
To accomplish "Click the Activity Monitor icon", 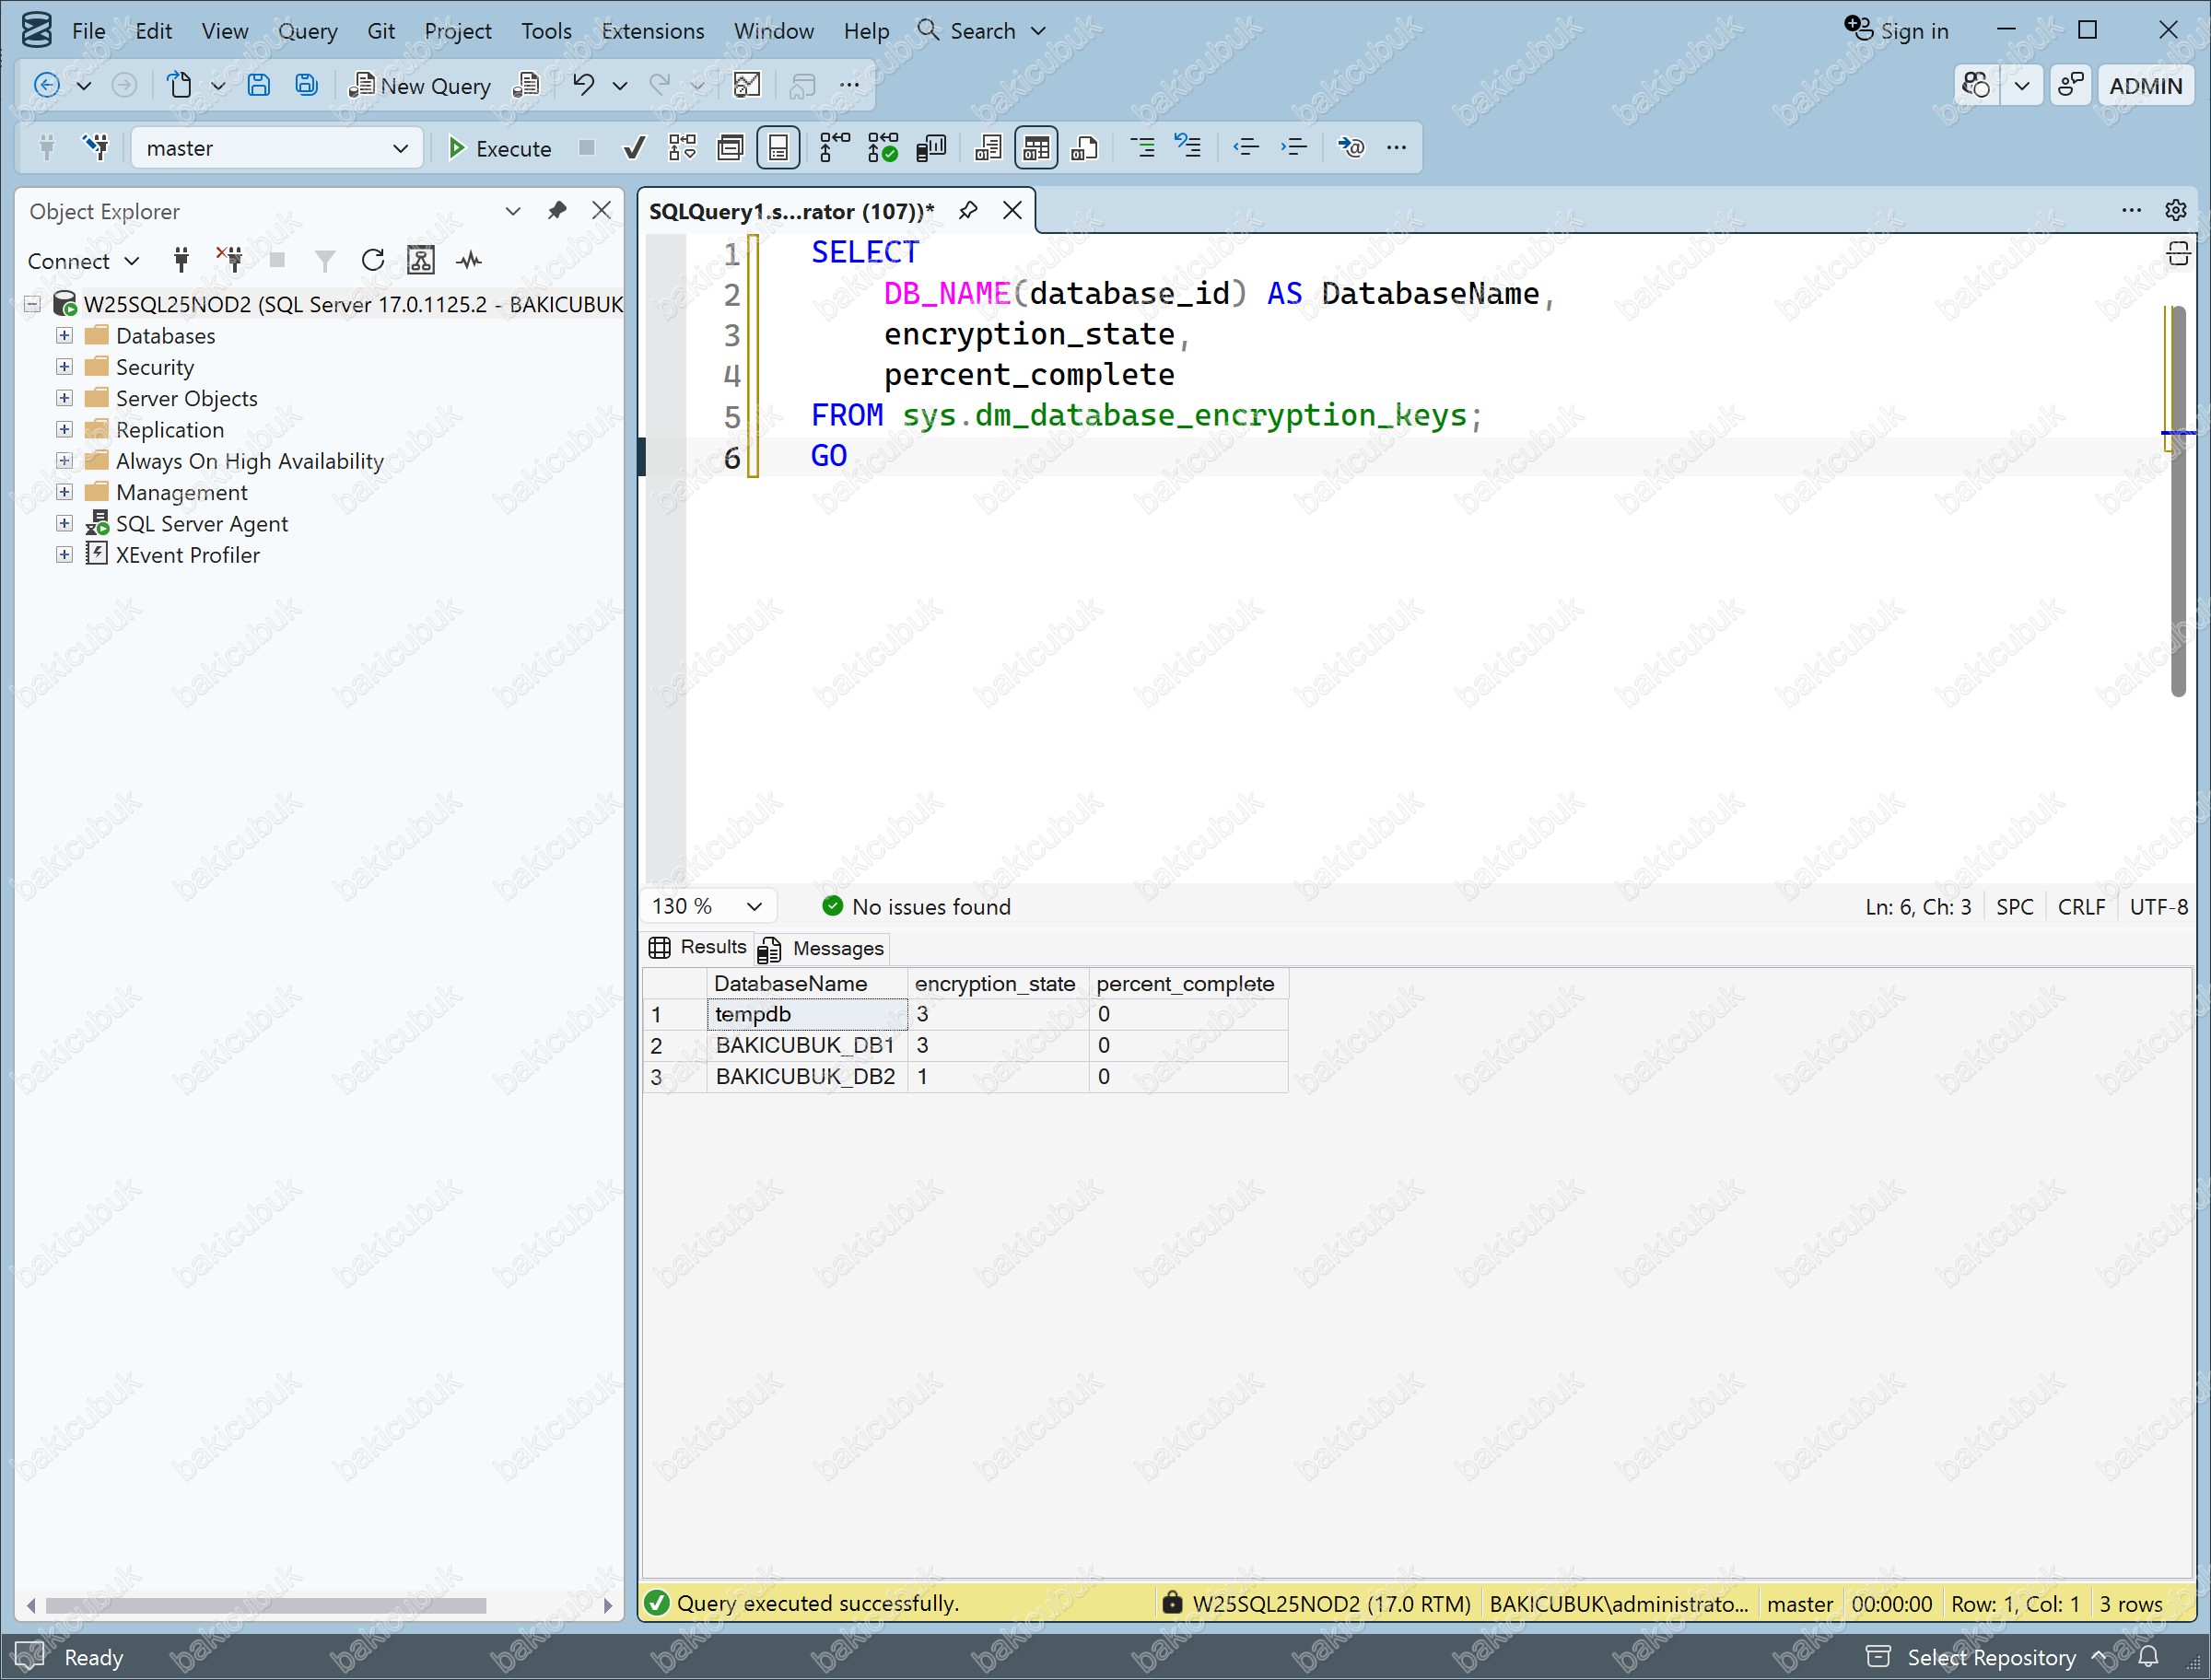I will click(469, 260).
